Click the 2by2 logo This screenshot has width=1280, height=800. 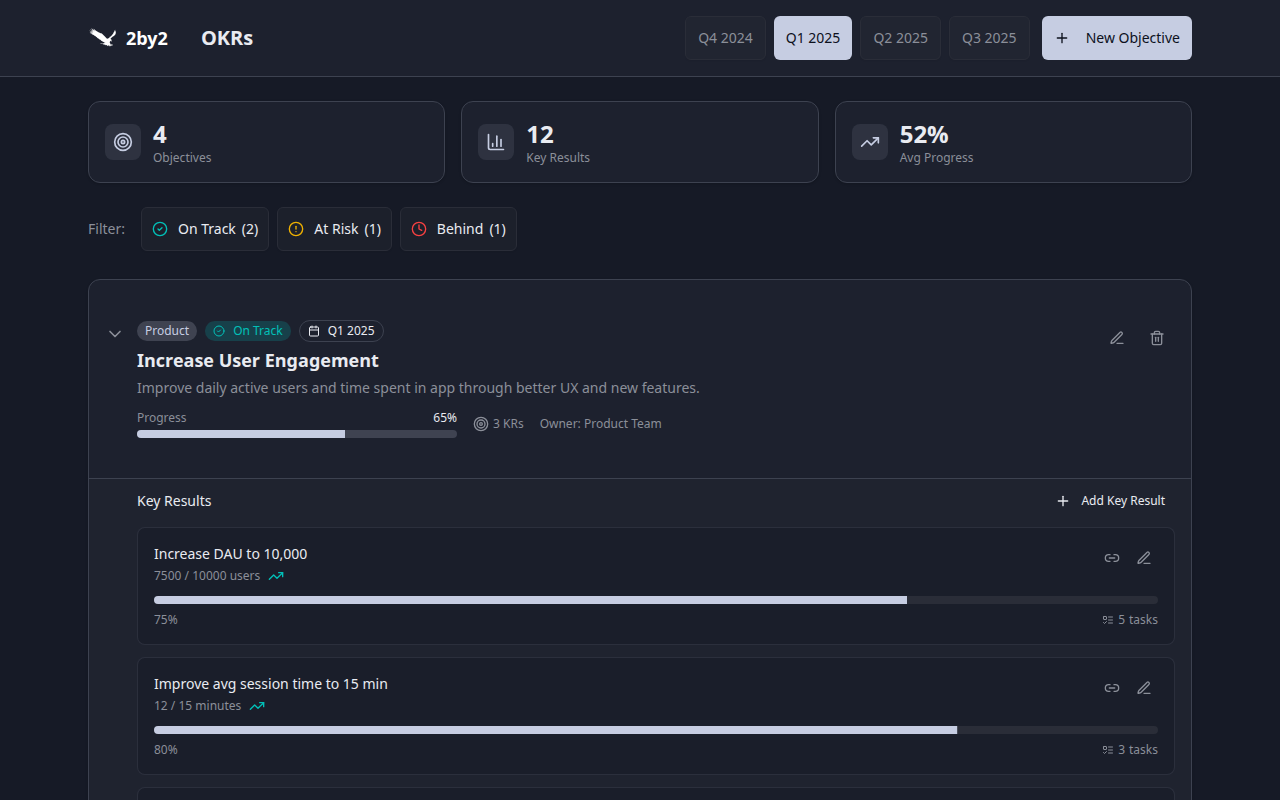tap(128, 38)
